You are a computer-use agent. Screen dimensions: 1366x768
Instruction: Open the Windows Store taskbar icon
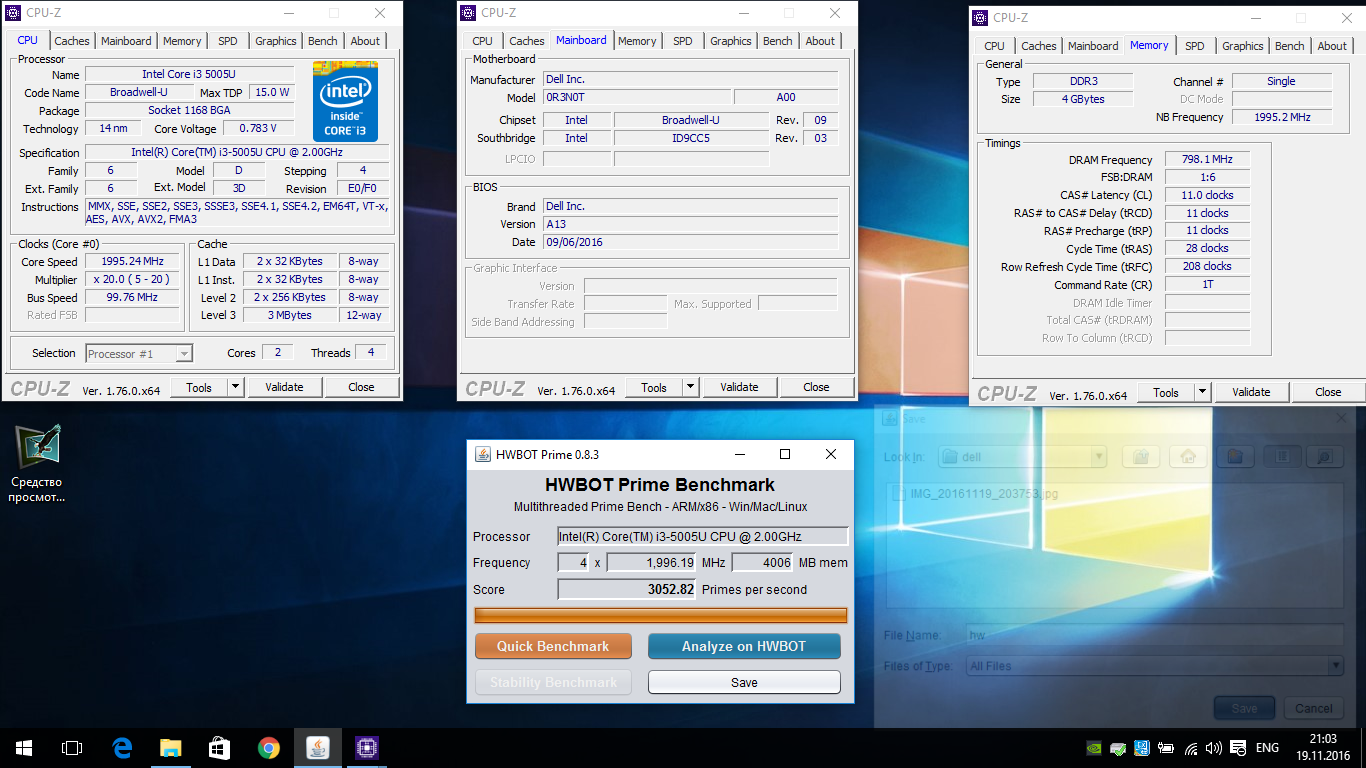click(220, 747)
